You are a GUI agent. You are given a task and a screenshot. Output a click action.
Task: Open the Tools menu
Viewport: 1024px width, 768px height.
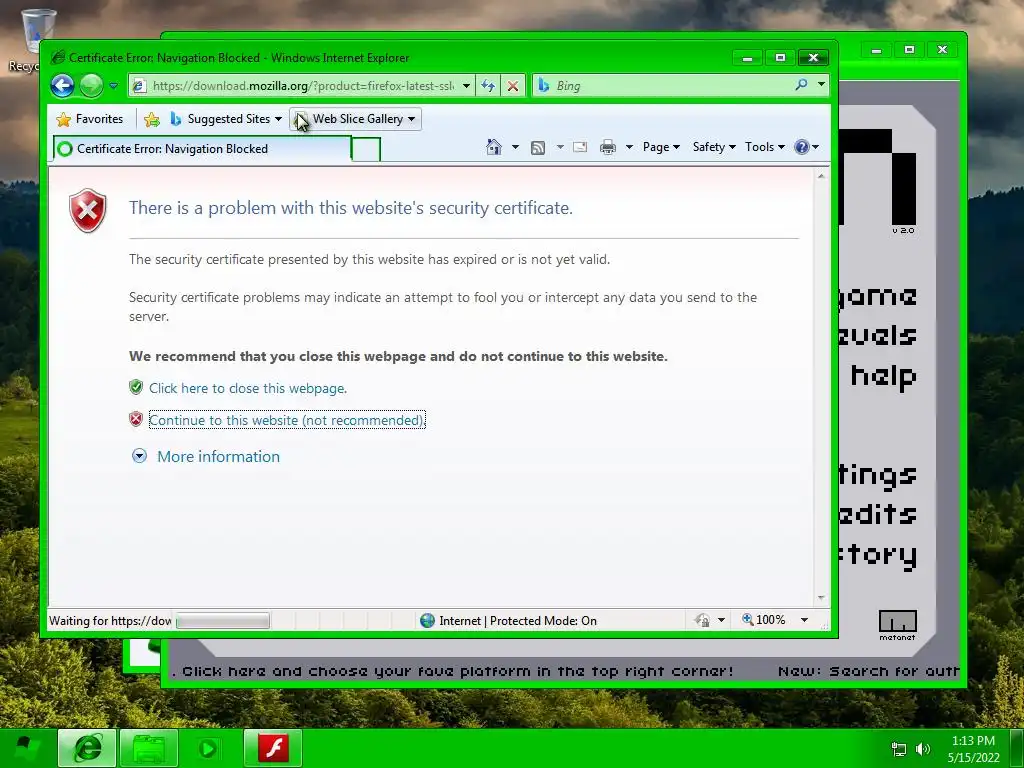point(765,147)
